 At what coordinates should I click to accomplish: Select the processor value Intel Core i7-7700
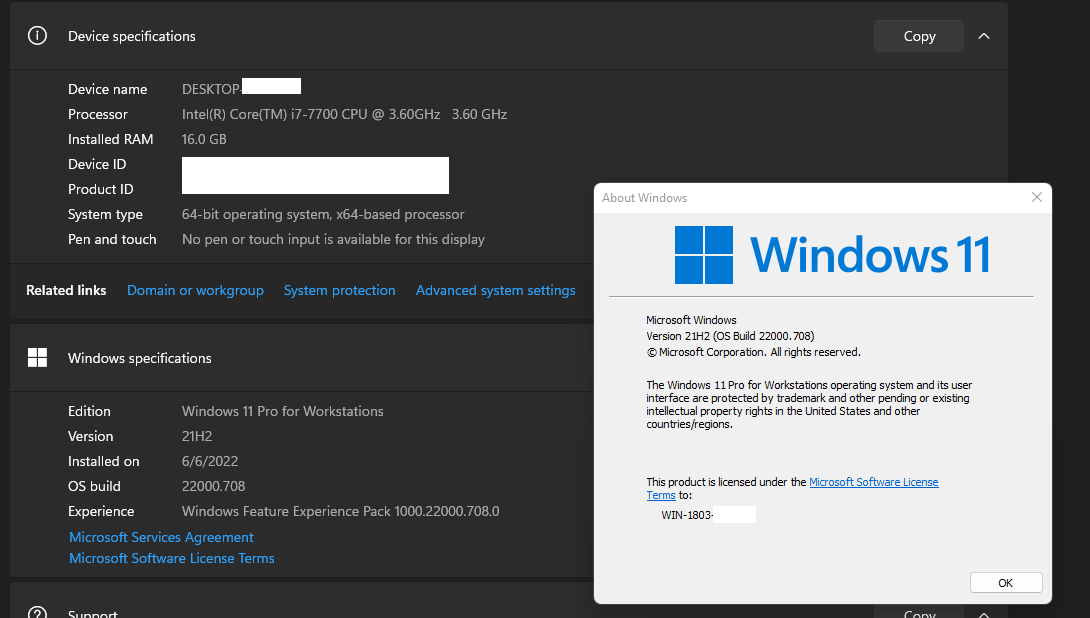coord(344,114)
